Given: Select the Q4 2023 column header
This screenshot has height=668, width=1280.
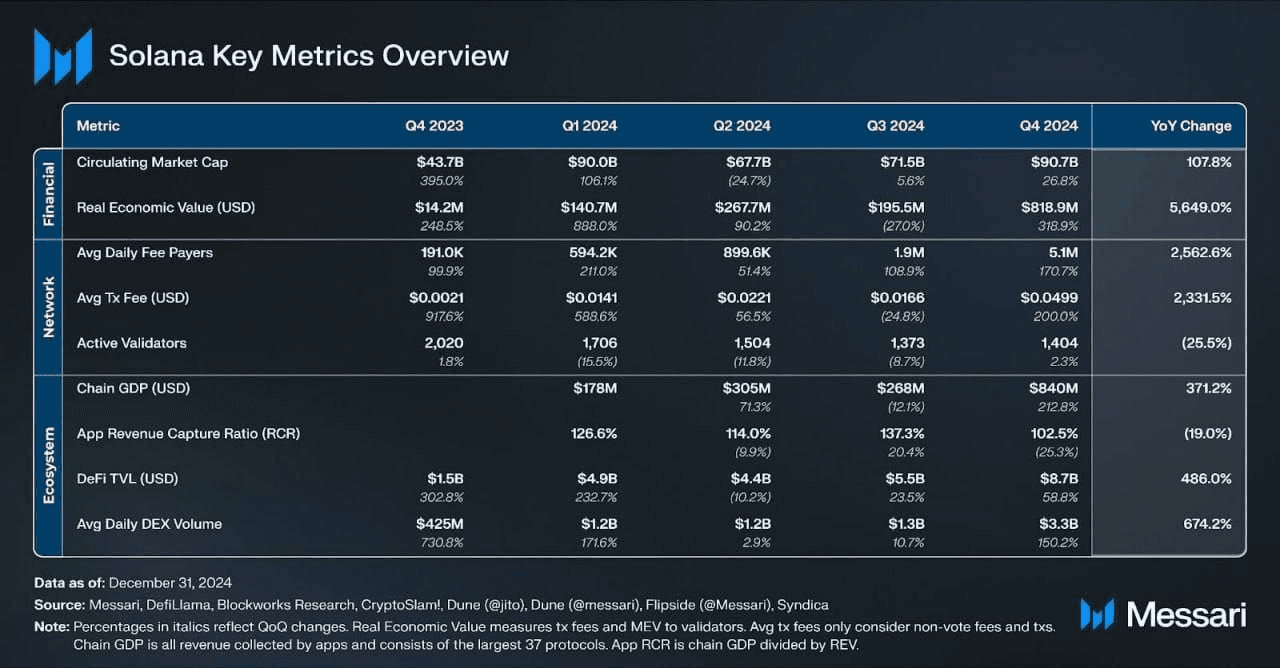Looking at the screenshot, I should click(434, 126).
